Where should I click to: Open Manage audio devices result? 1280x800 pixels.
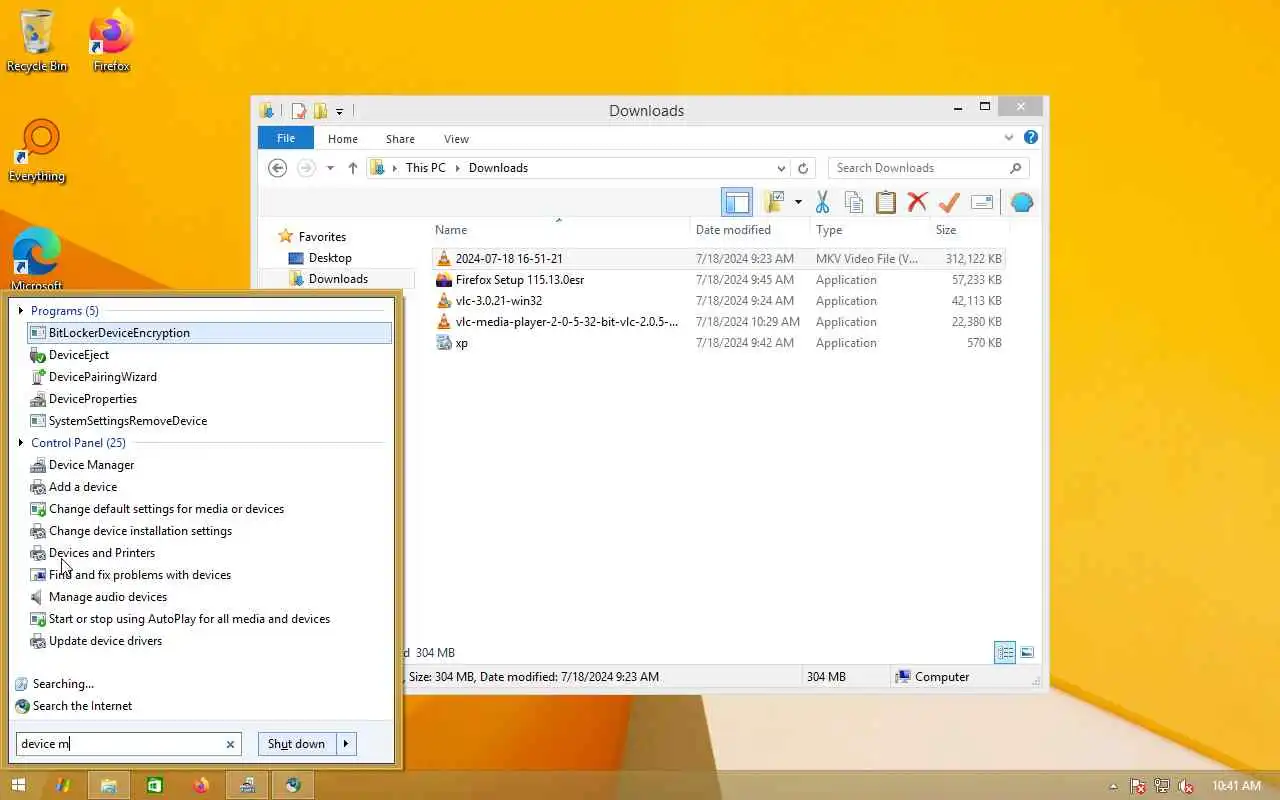pos(108,597)
